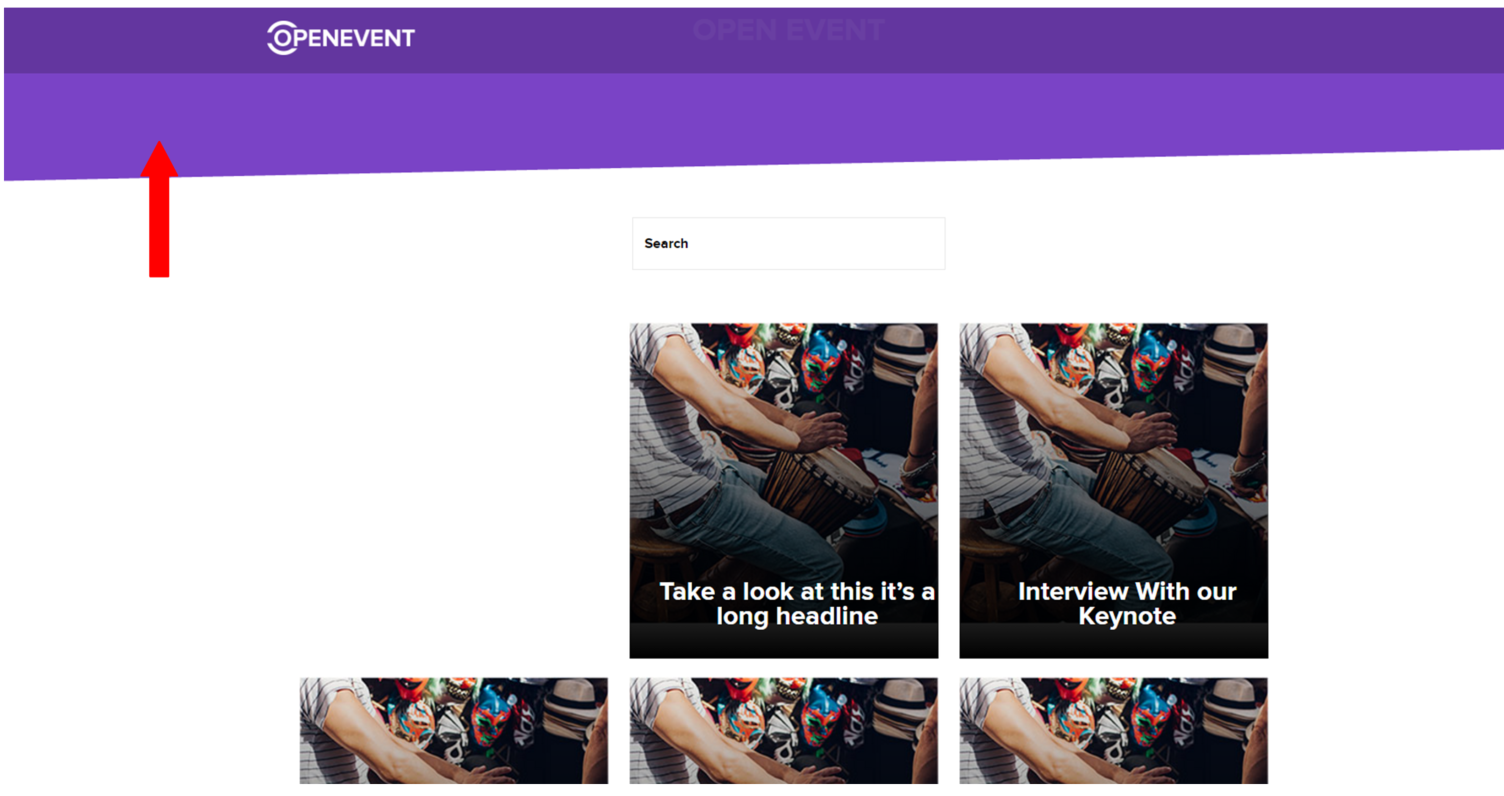Image resolution: width=1504 pixels, height=796 pixels.
Task: Click the OpenEvent logo in the header
Action: 340,38
